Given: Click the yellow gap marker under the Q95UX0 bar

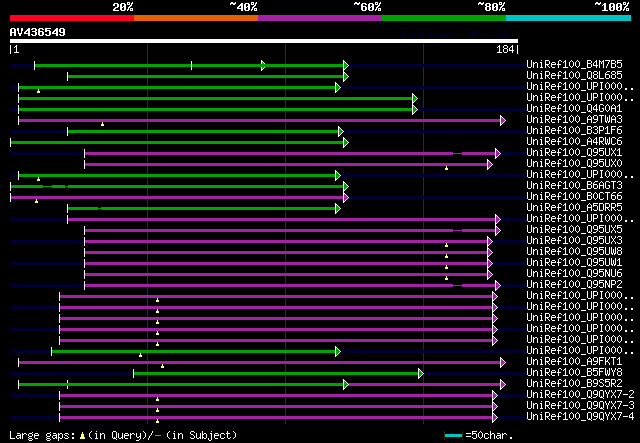Looking at the screenshot, I should tap(447, 168).
